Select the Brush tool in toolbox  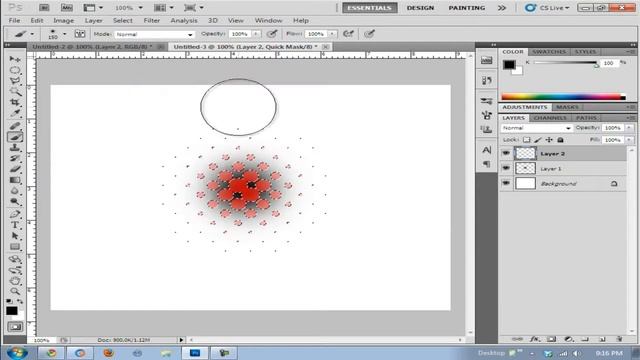(x=15, y=137)
